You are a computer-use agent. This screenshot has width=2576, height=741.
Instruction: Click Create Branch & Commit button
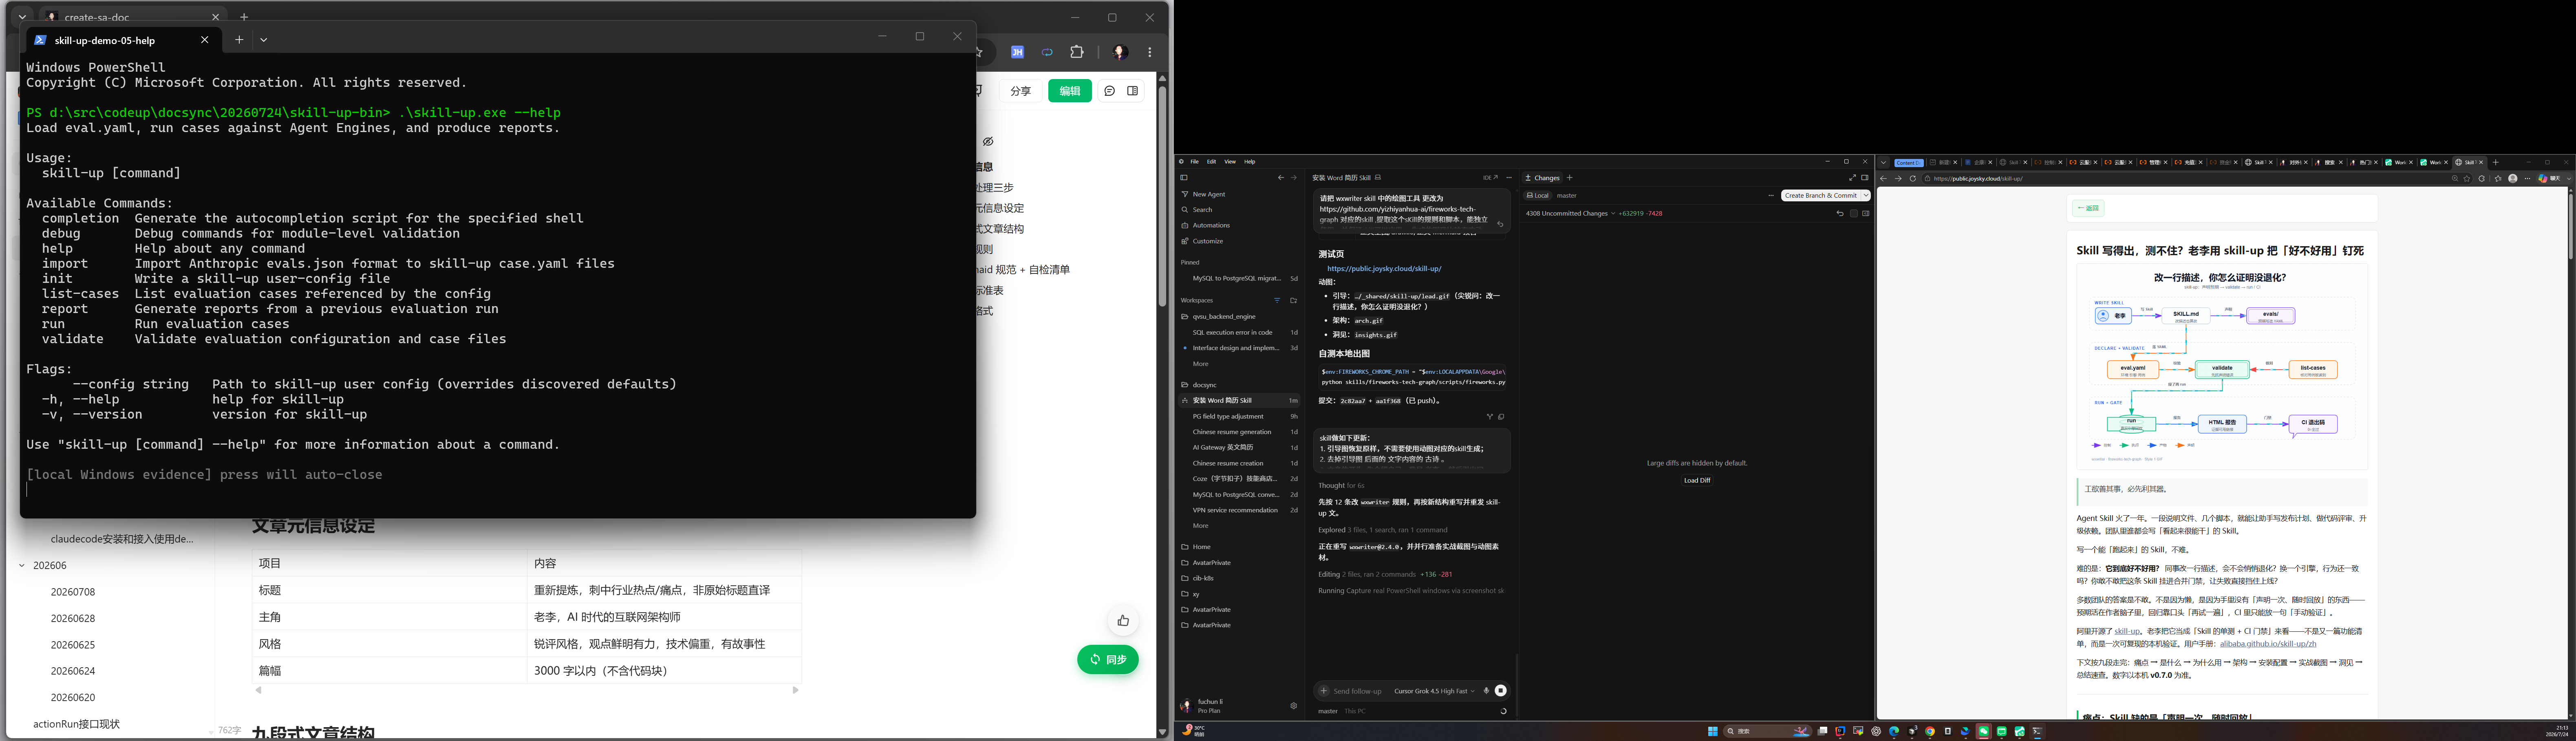click(1821, 196)
